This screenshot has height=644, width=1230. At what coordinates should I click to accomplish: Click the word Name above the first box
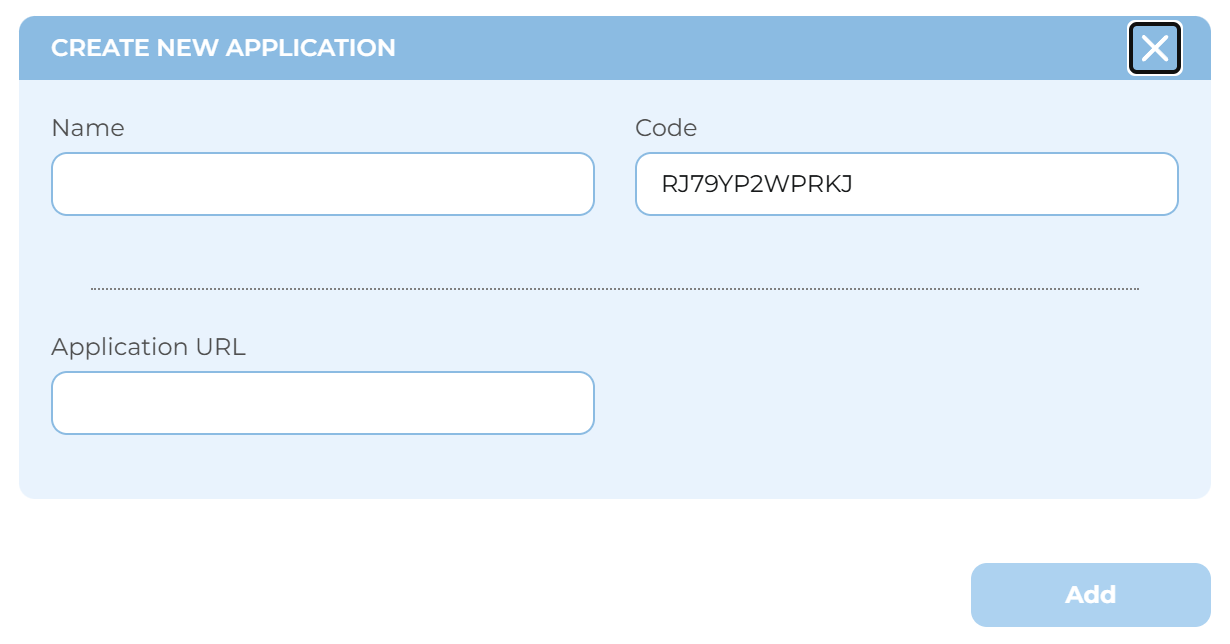[x=88, y=128]
